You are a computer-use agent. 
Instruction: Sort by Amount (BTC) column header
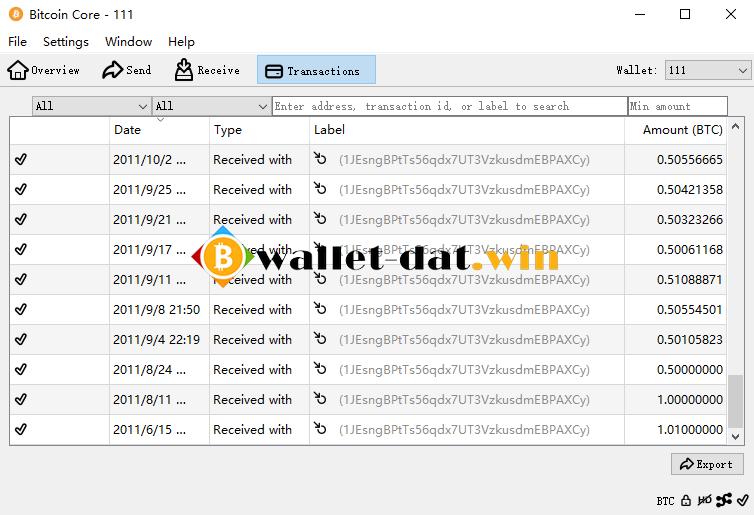coord(676,130)
